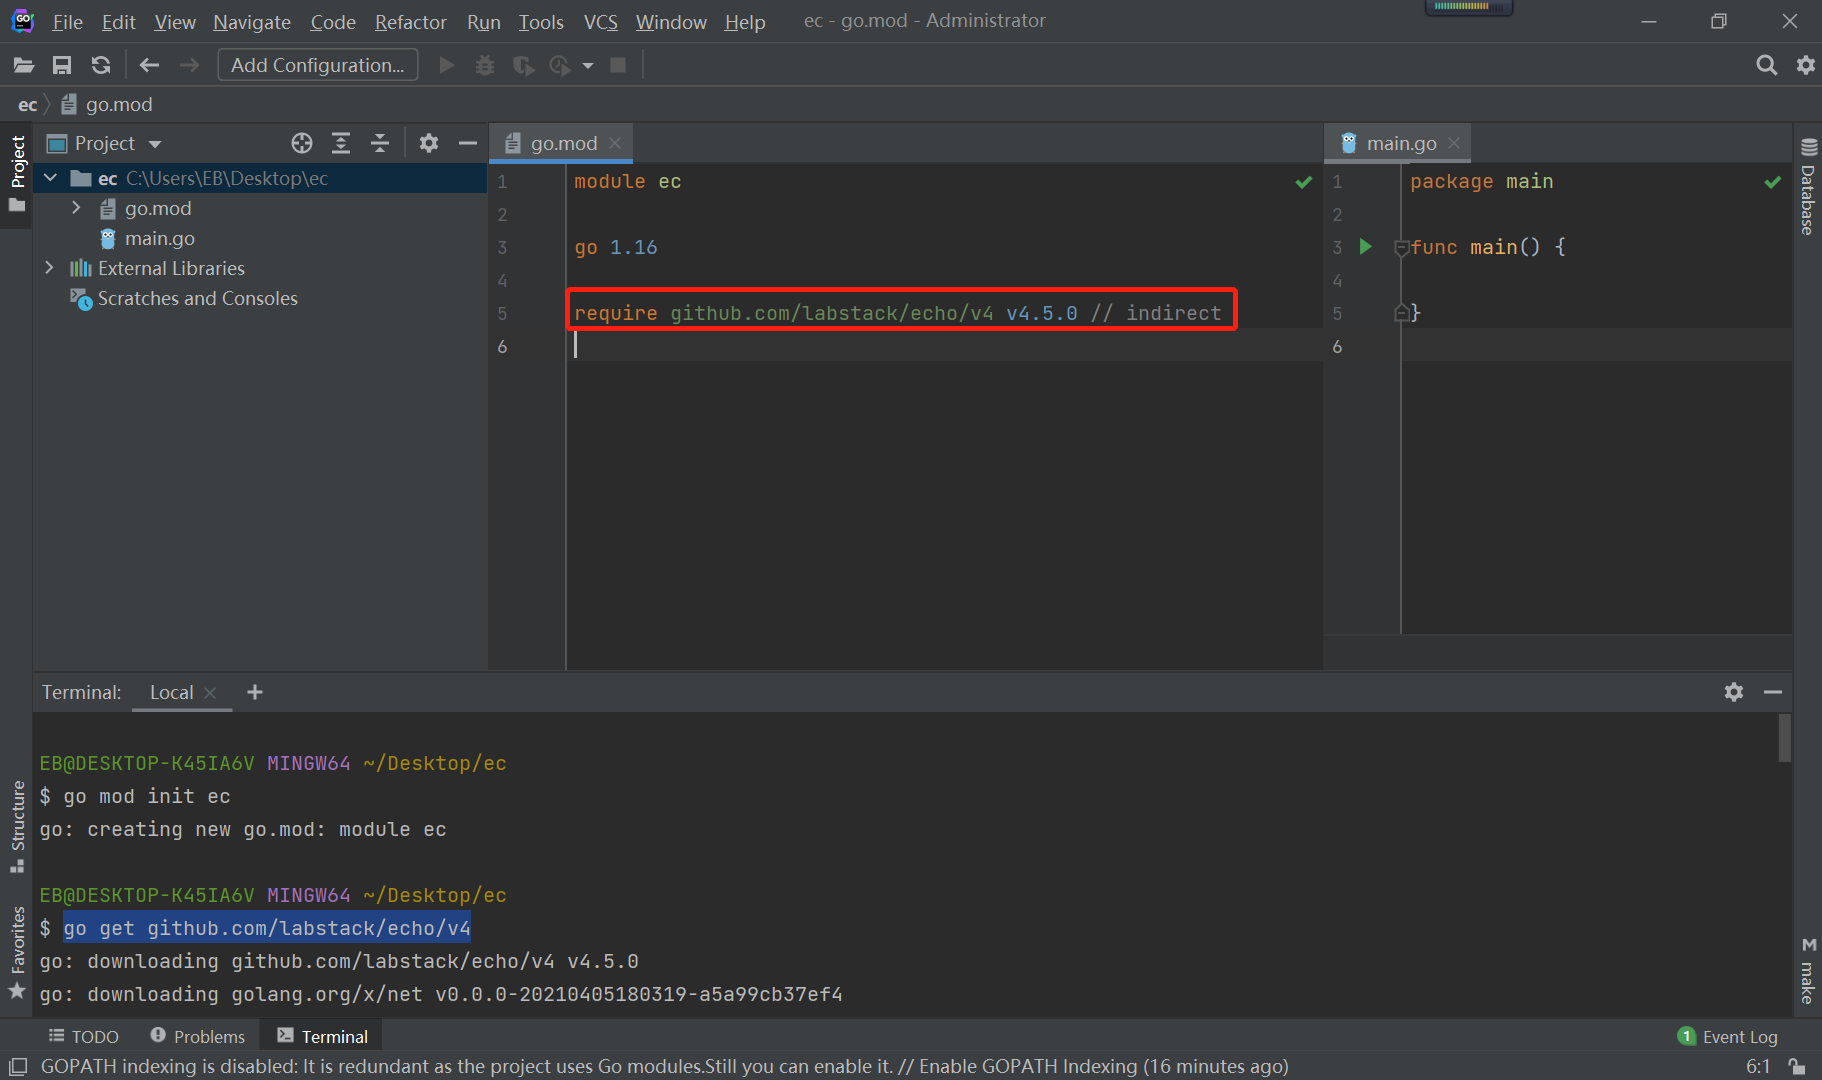This screenshot has width=1822, height=1080.
Task: Click the Synchronize reload icon
Action: (x=101, y=65)
